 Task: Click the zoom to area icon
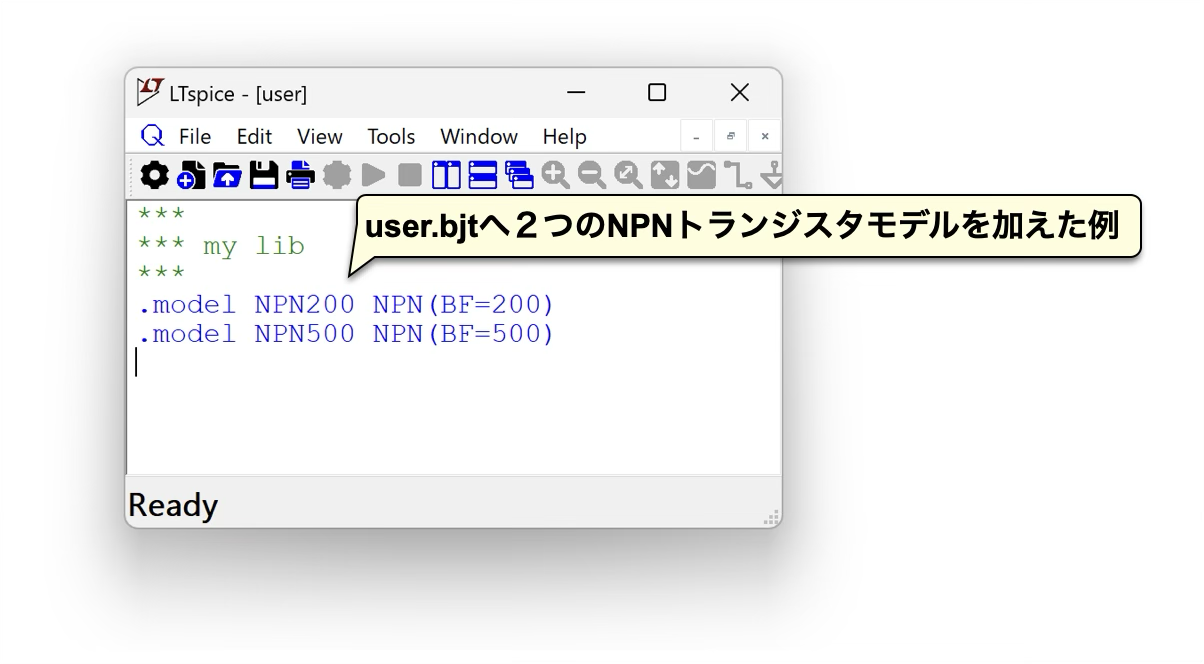point(628,176)
